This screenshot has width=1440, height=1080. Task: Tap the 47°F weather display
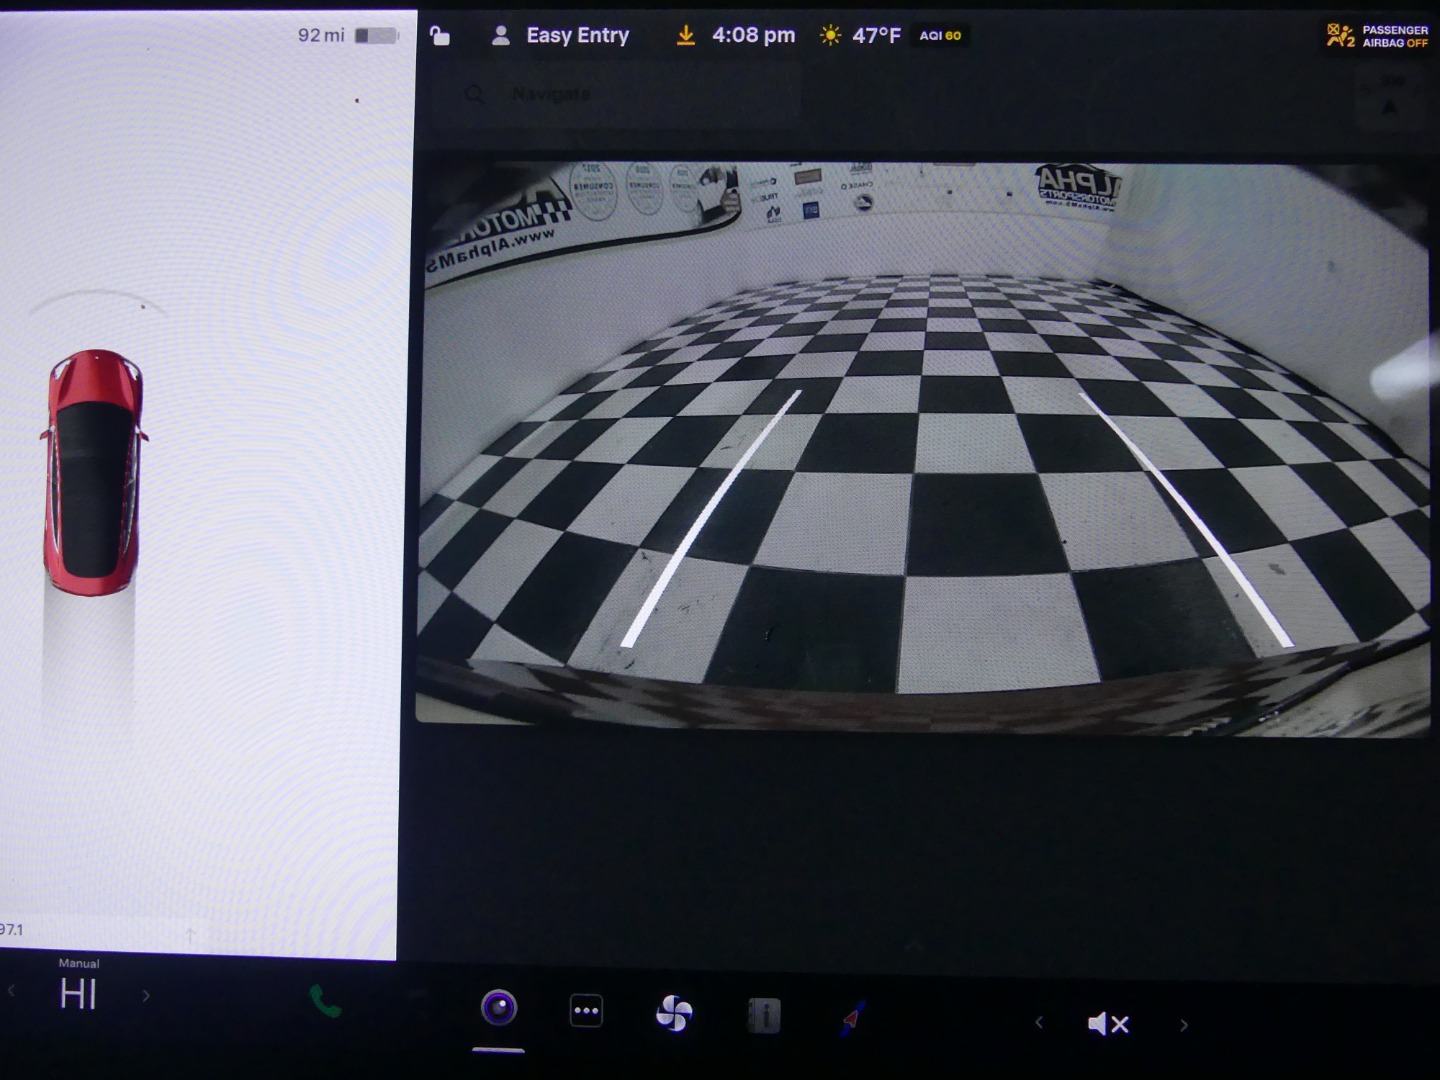pos(861,36)
